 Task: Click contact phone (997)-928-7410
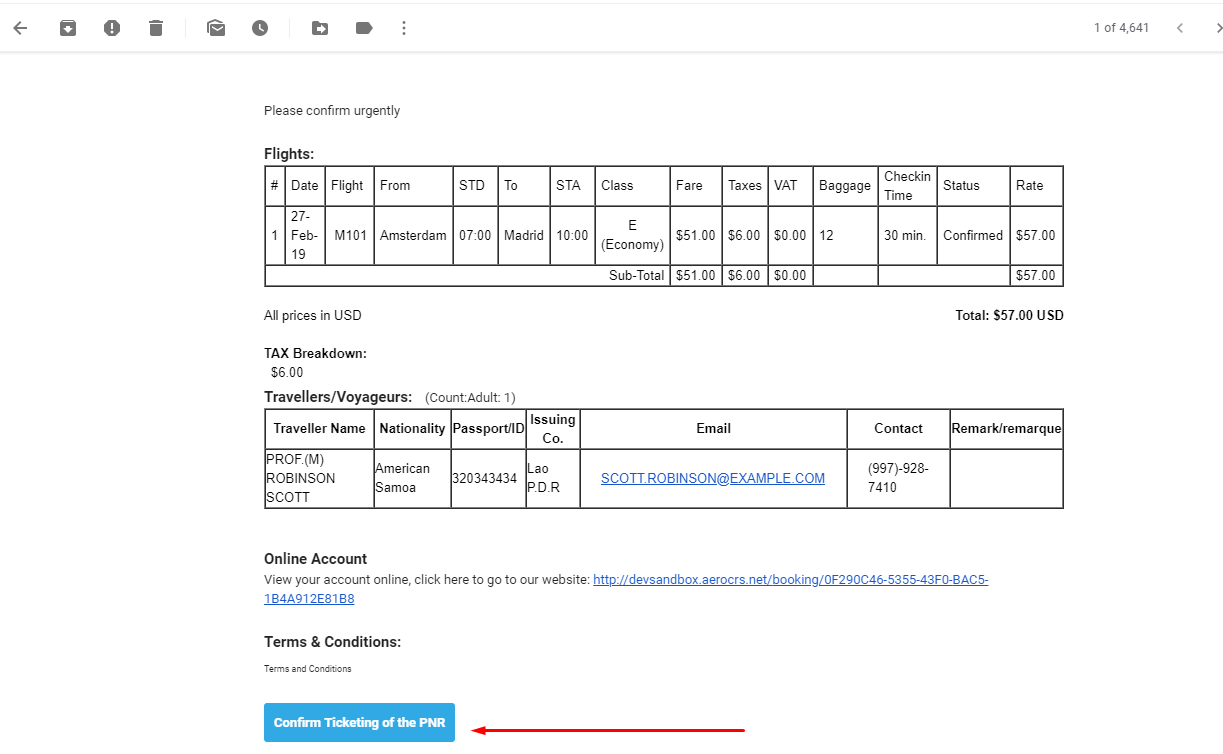coord(898,479)
